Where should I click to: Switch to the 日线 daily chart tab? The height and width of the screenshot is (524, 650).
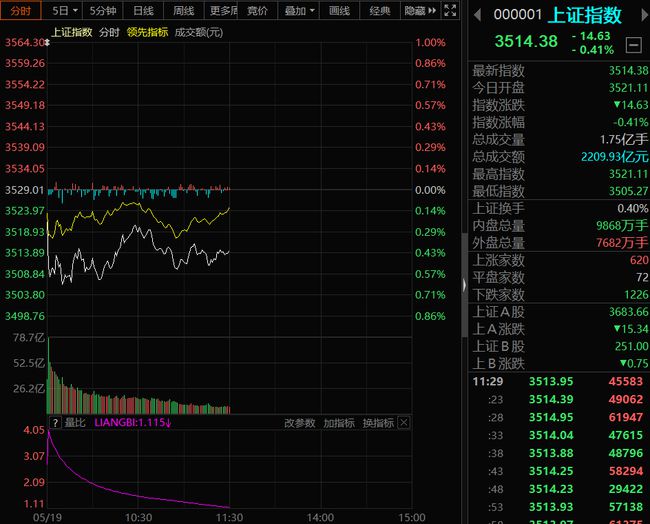(x=143, y=10)
